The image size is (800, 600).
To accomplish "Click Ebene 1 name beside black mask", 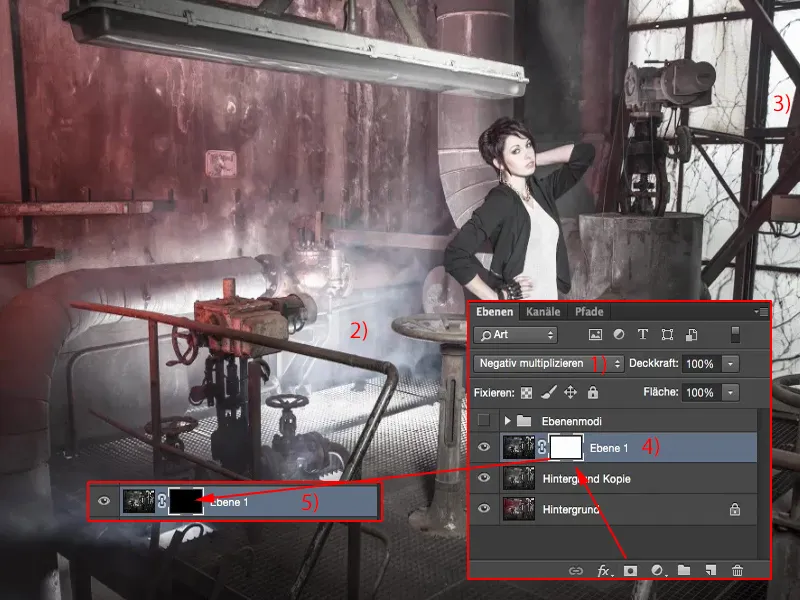I will pyautogui.click(x=229, y=502).
